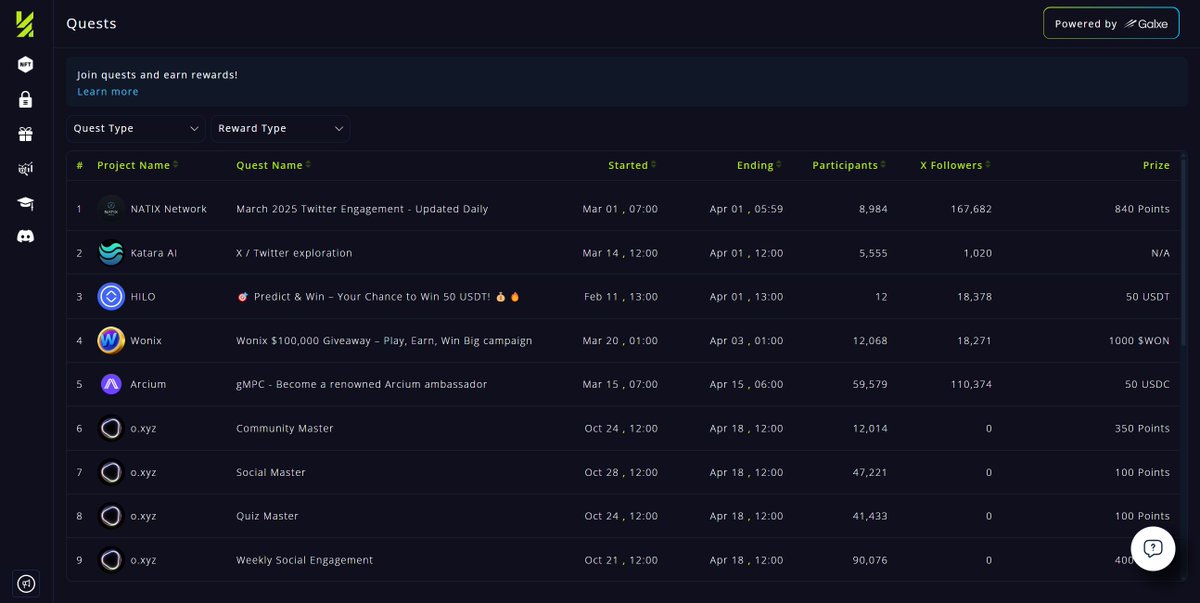Click the 1000 $WON prize cell
1200x603 pixels.
[x=1139, y=341]
